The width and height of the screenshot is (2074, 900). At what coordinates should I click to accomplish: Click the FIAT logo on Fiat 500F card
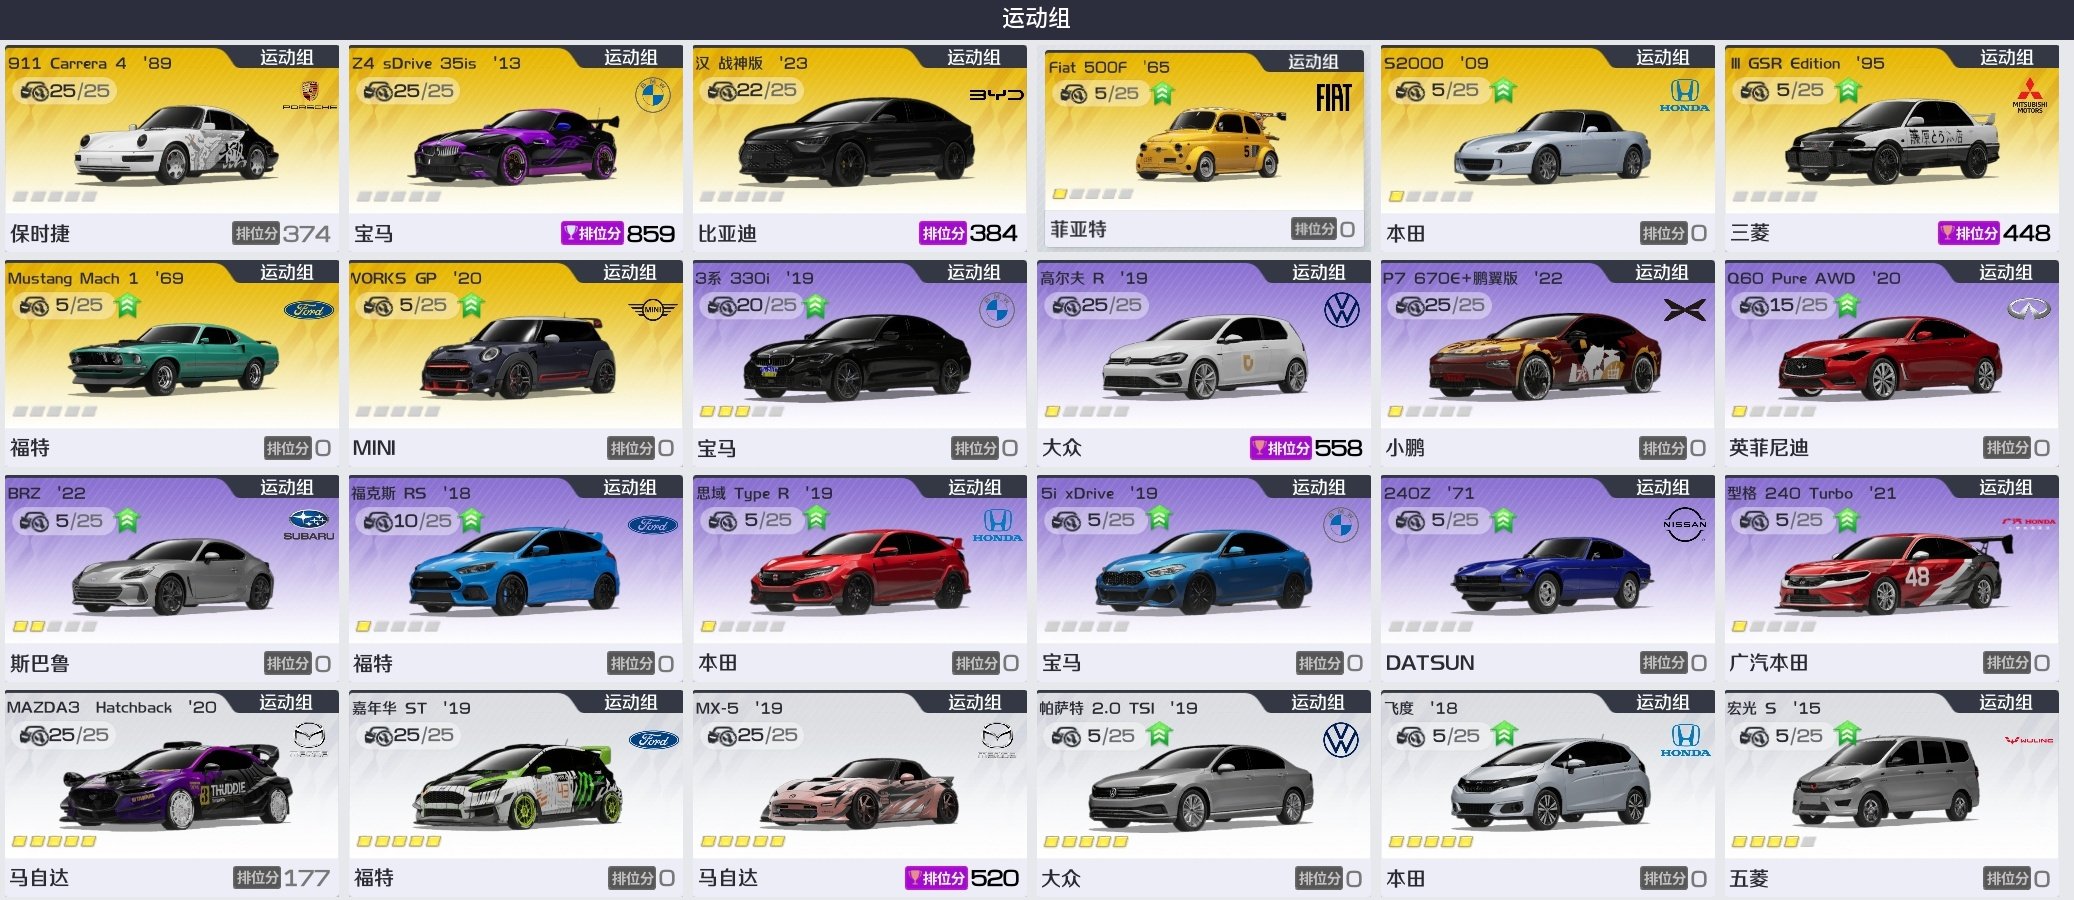1333,98
